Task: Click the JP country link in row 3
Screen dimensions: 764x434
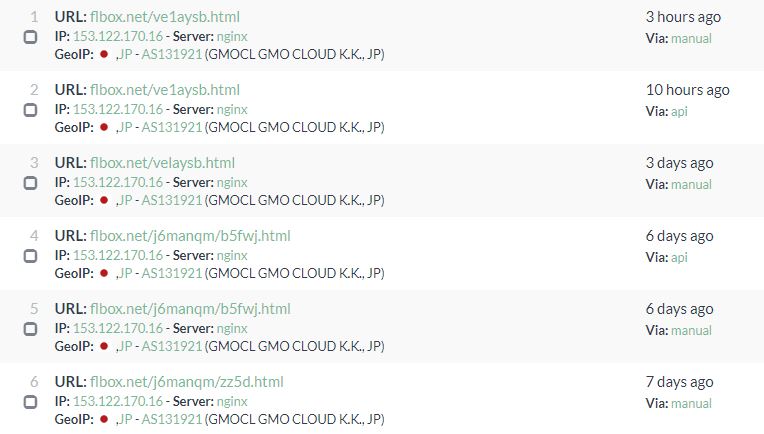Action: click(125, 200)
